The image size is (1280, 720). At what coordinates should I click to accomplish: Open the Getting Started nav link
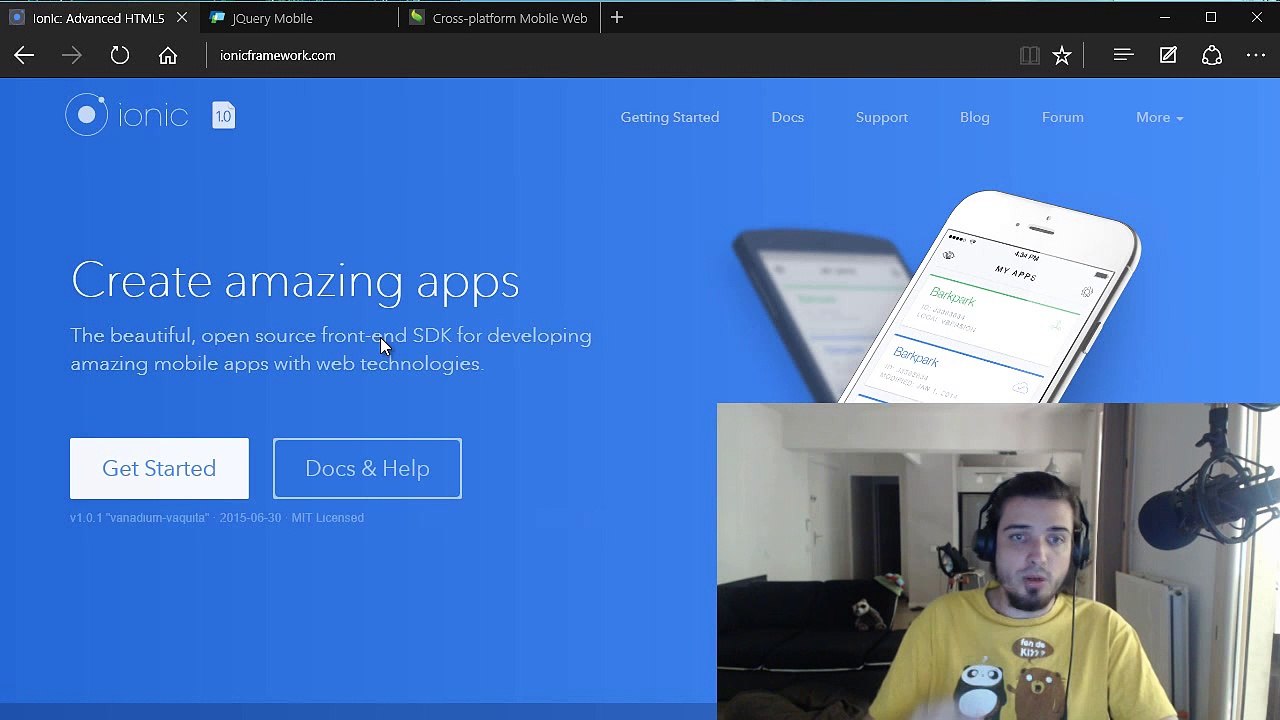669,117
